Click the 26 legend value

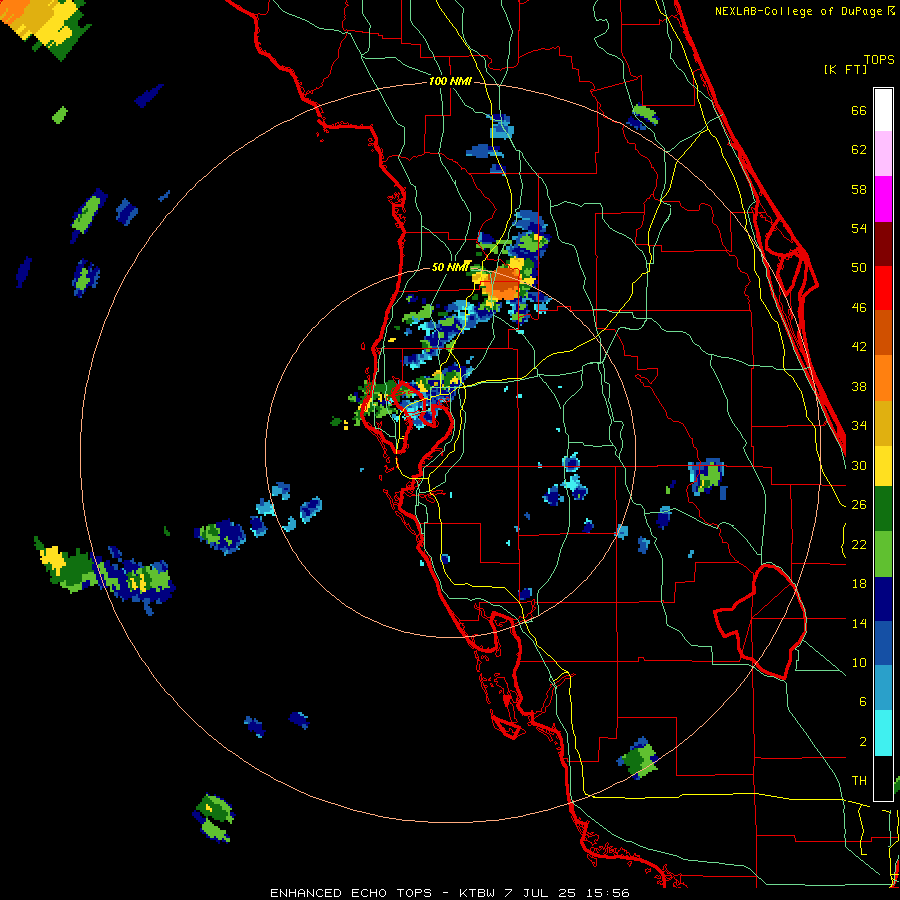tap(859, 505)
